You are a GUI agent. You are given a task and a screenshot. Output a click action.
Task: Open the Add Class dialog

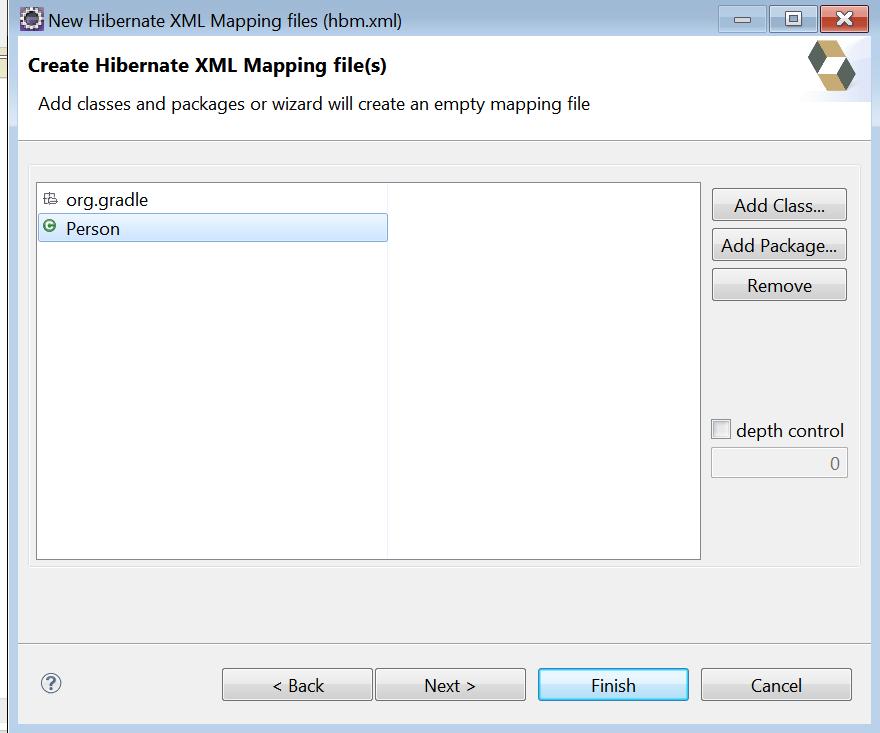tap(779, 205)
